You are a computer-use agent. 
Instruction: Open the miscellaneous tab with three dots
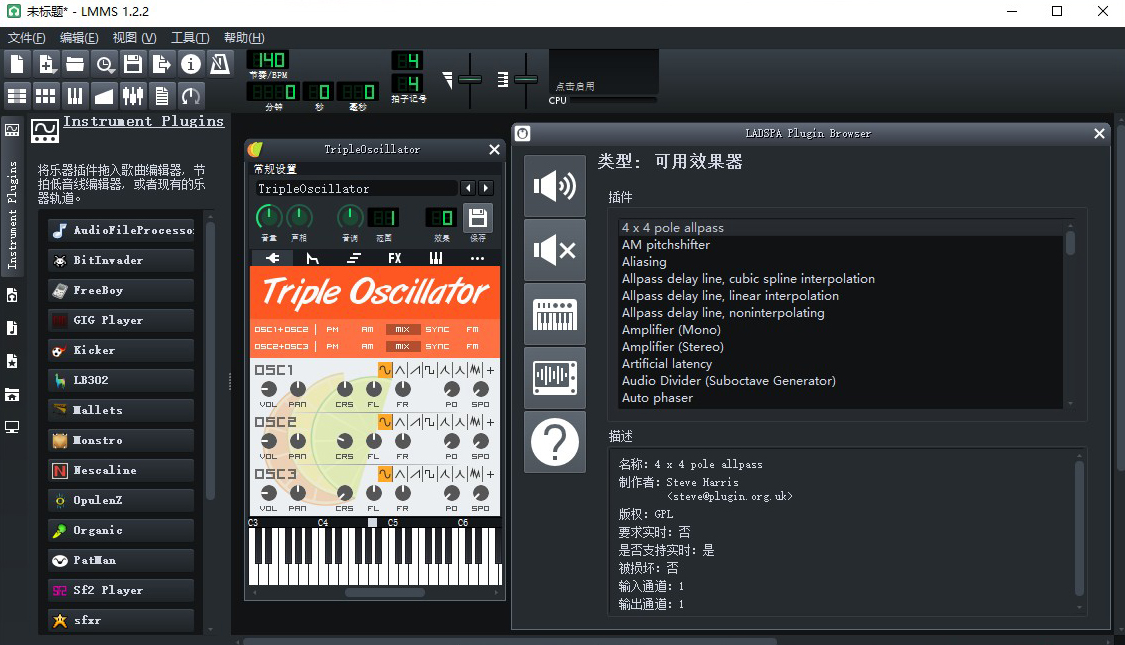pos(477,258)
